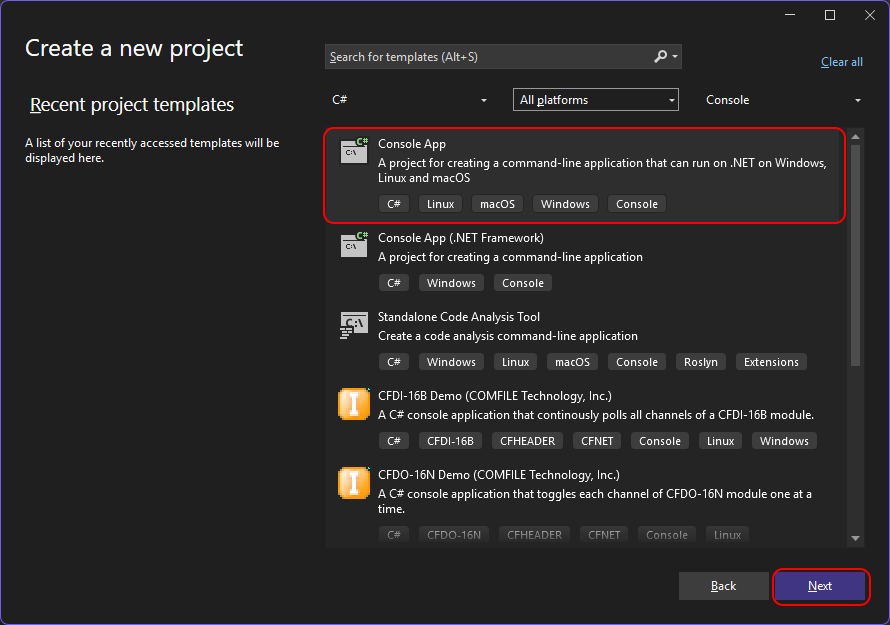
Task: Click the Standalone Code Analysis Tool icon
Action: 354,324
